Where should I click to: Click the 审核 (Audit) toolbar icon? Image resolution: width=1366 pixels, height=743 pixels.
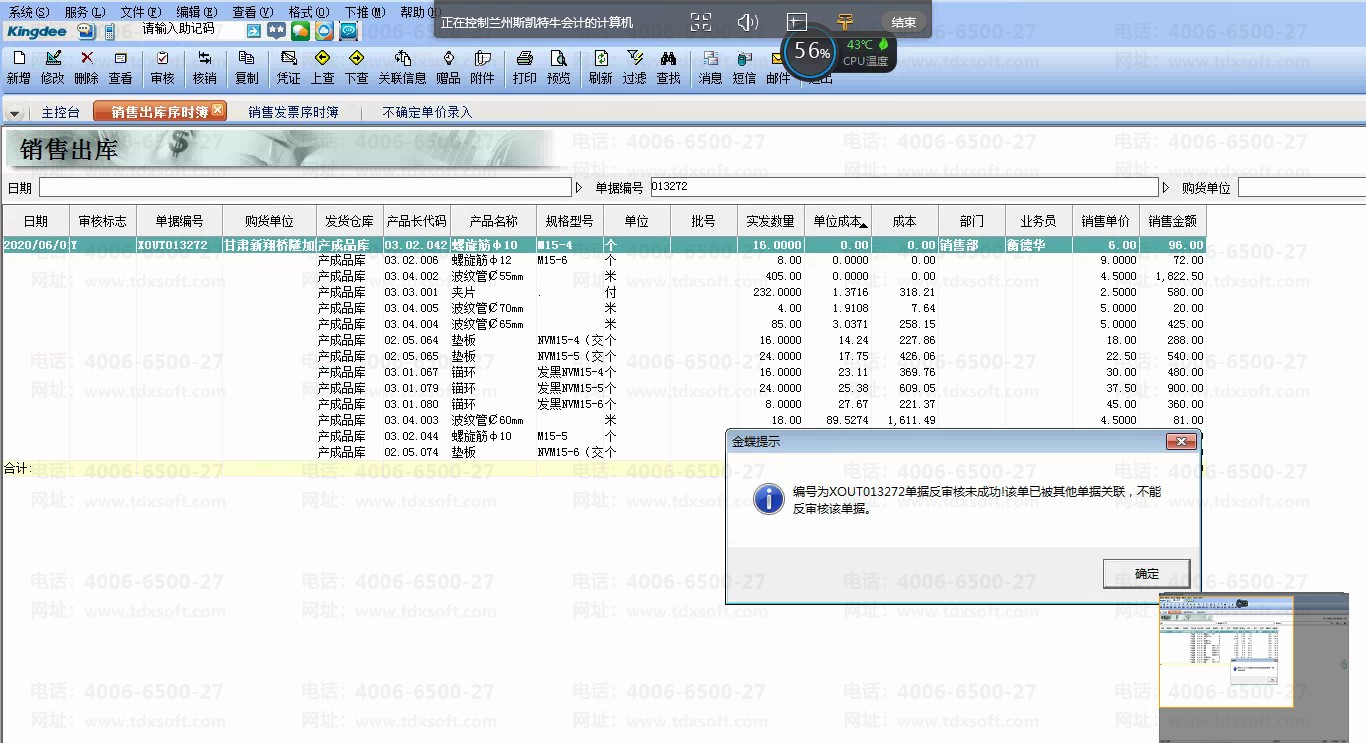point(162,67)
